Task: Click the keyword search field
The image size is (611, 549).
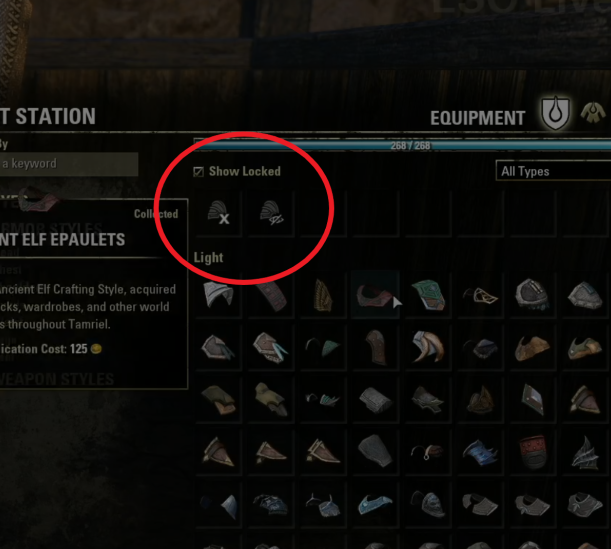Action: tap(69, 164)
